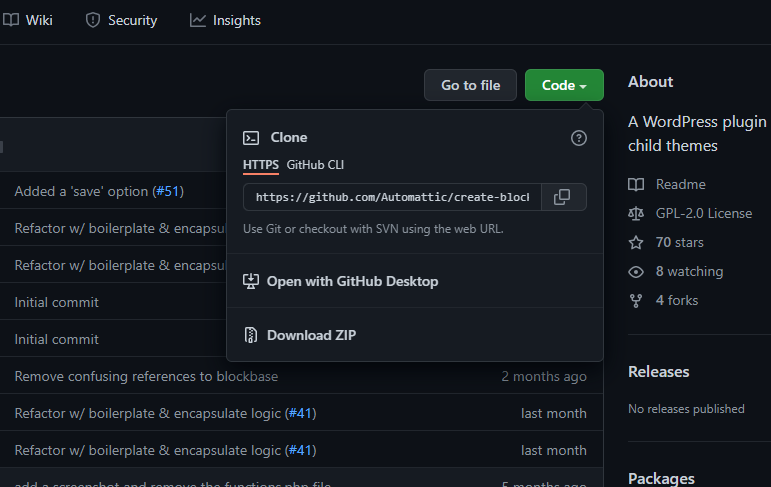
Task: Click 'No releases published' text
Action: click(686, 409)
